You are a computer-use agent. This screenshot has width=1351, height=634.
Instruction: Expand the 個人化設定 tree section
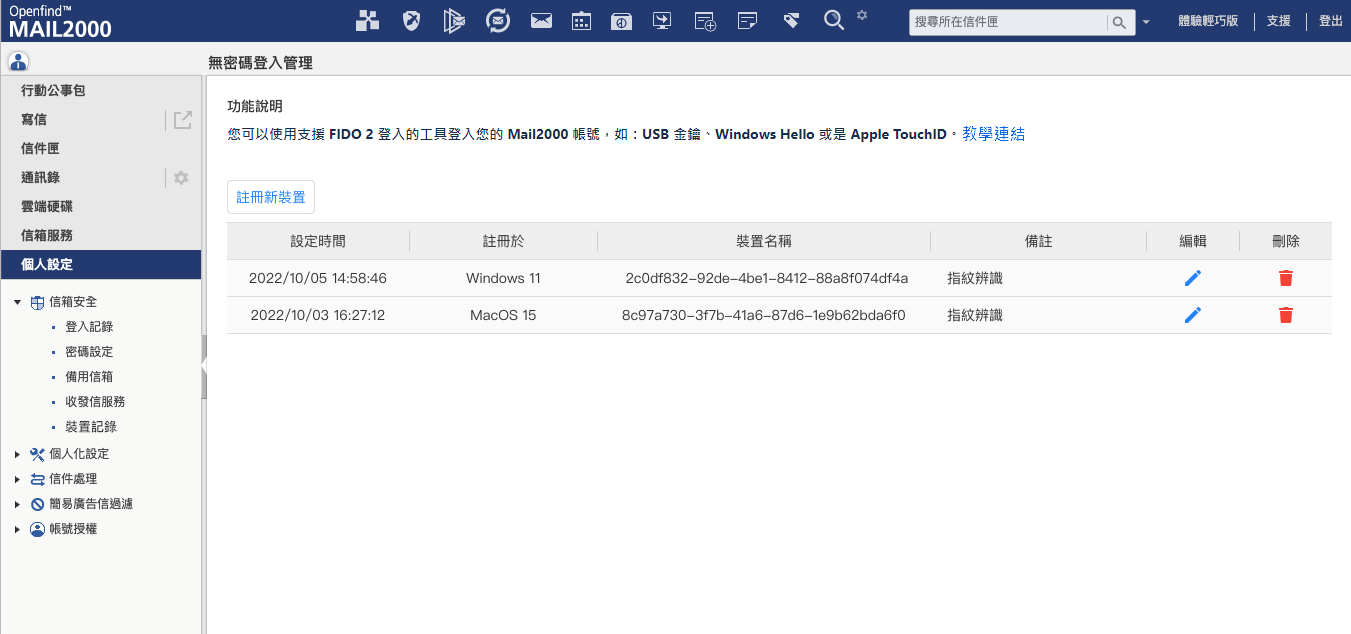pos(17,454)
